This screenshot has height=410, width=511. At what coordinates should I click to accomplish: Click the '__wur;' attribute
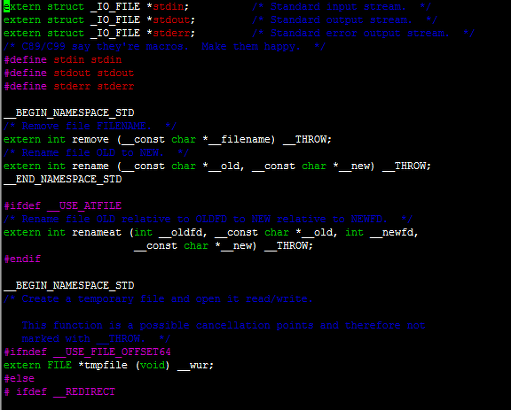(x=195, y=365)
